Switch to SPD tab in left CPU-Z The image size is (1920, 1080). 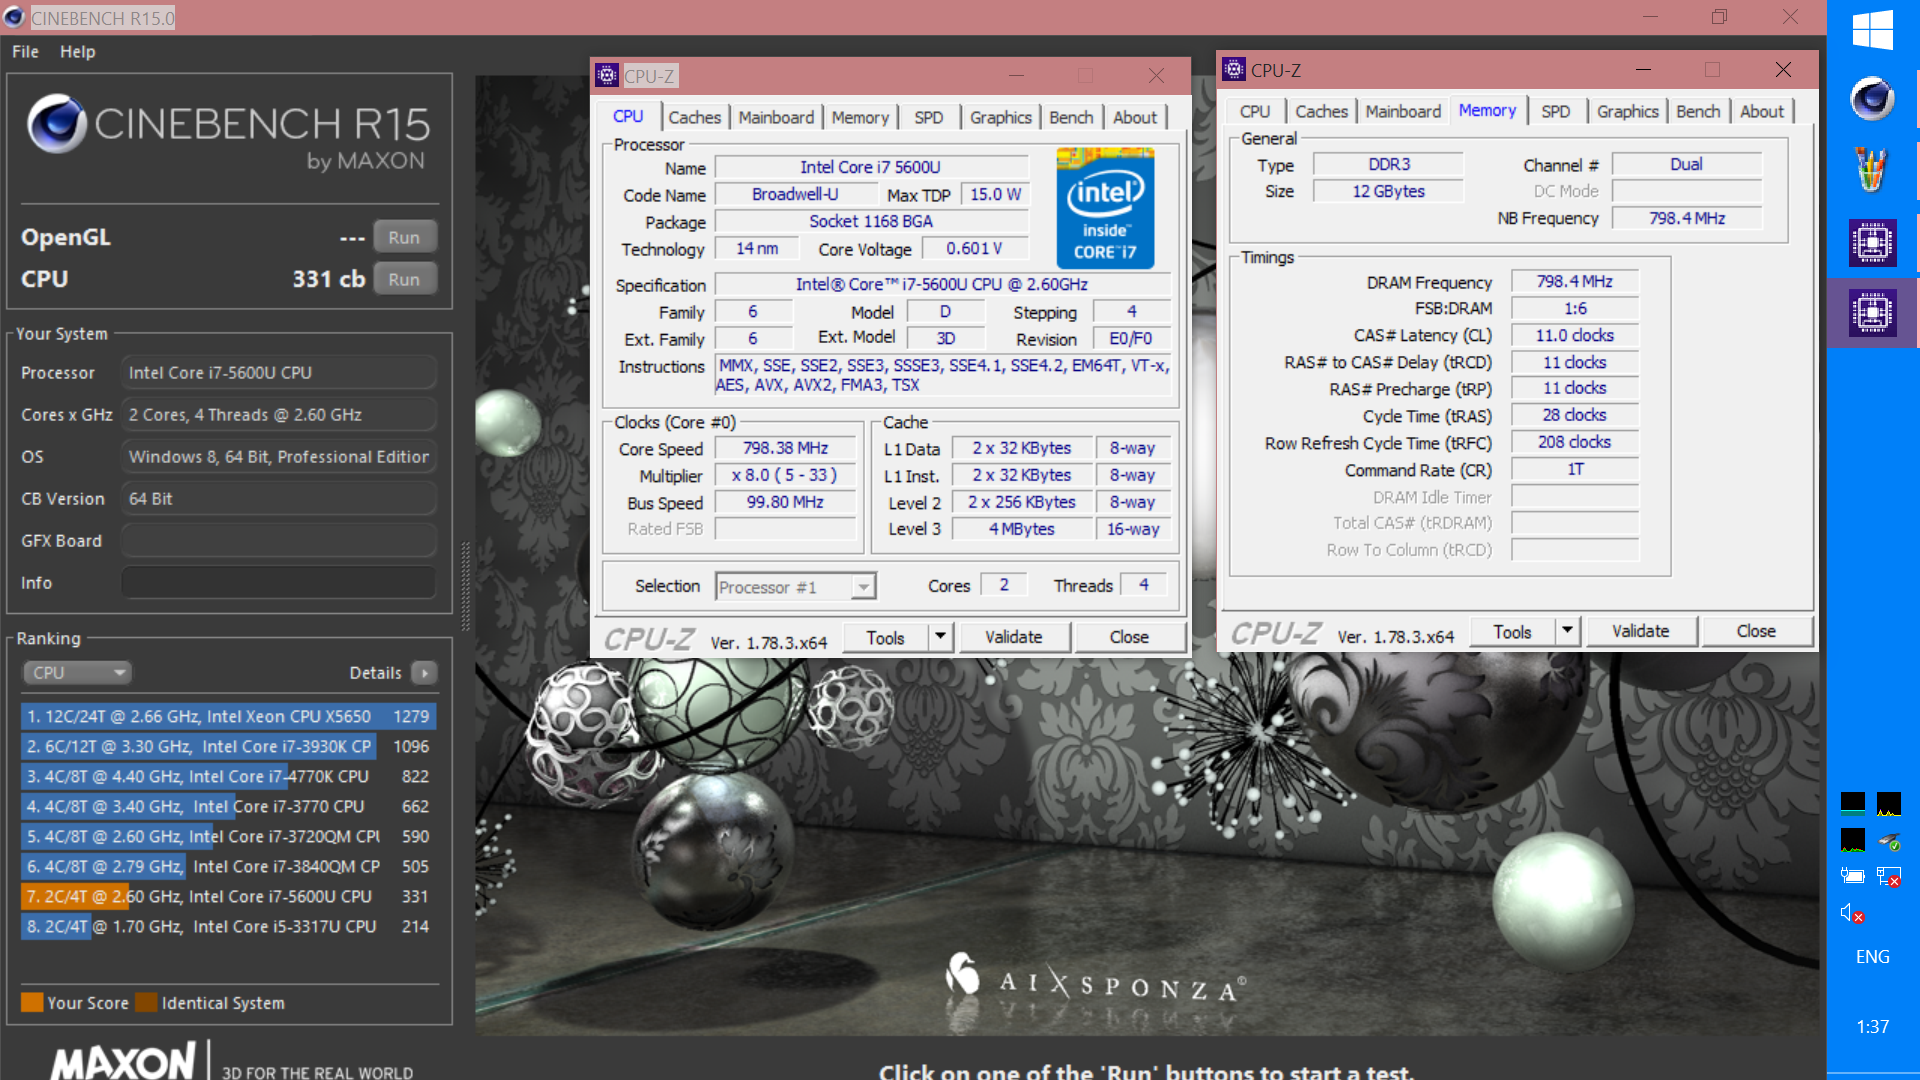929,118
